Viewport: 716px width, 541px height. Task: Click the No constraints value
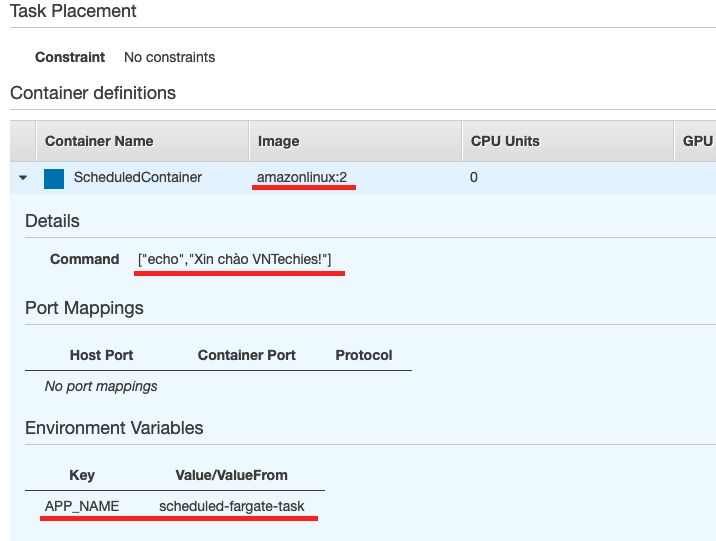(x=169, y=57)
